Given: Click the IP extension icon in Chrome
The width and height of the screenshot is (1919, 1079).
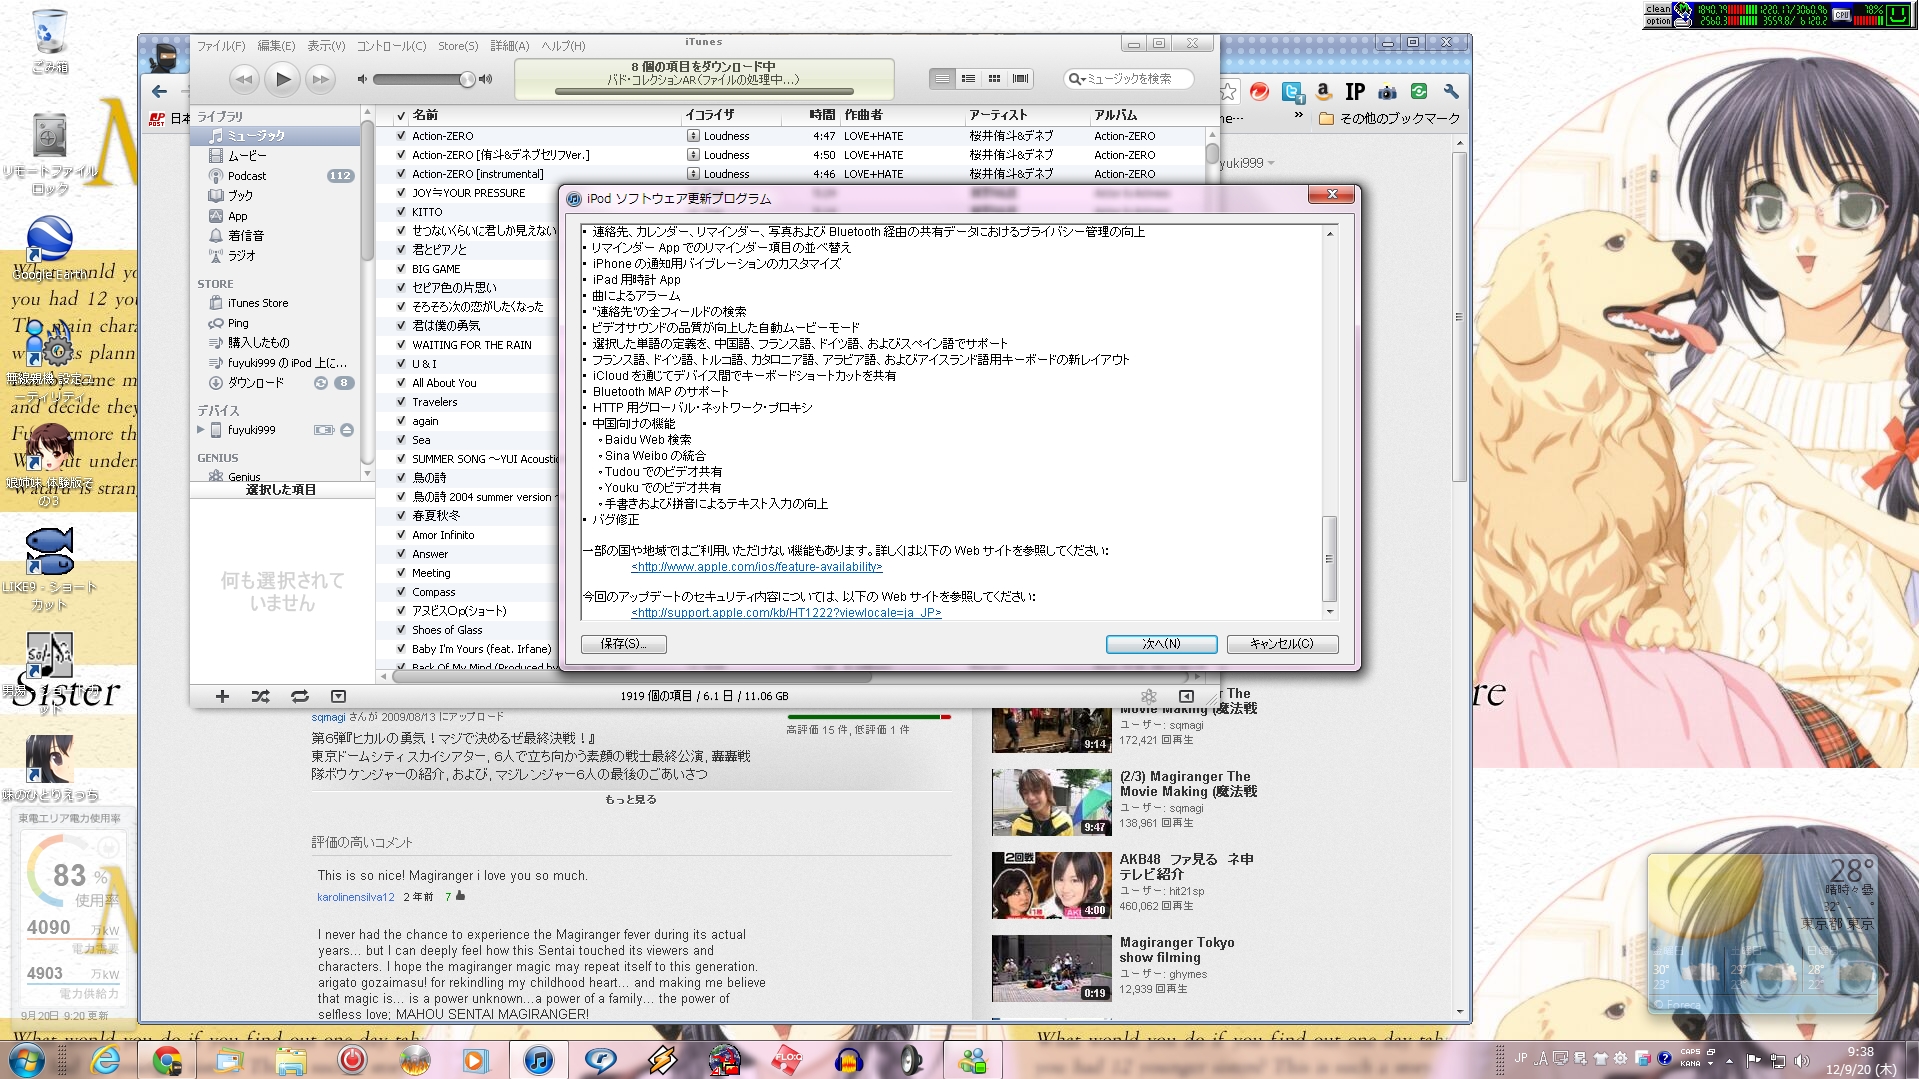Looking at the screenshot, I should pos(1355,92).
